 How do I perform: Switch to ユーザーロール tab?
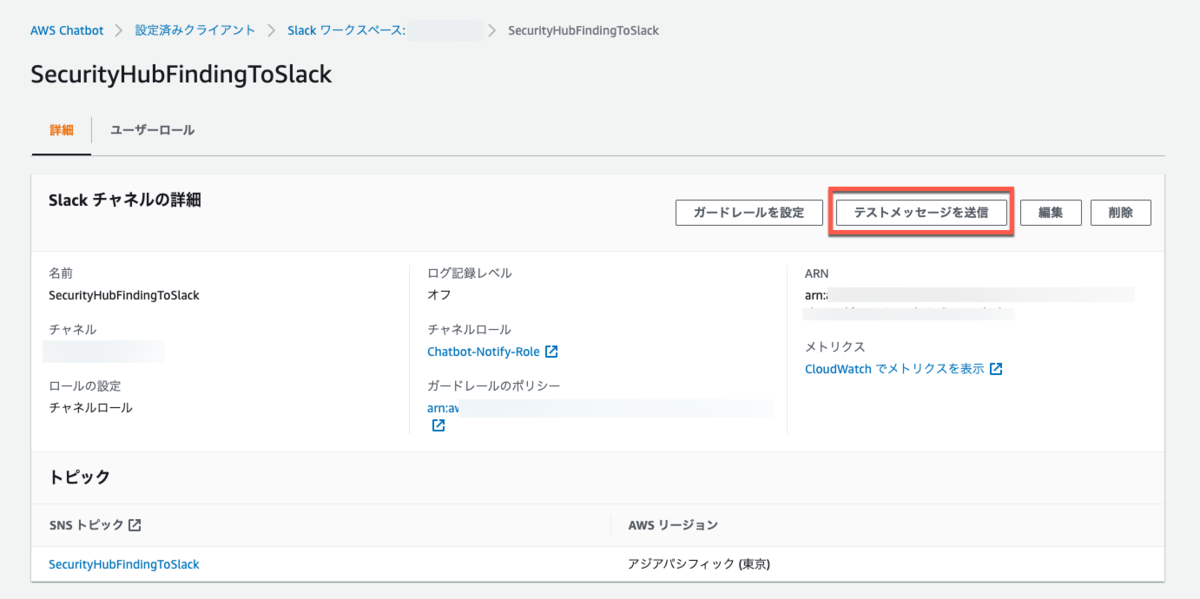pyautogui.click(x=152, y=130)
